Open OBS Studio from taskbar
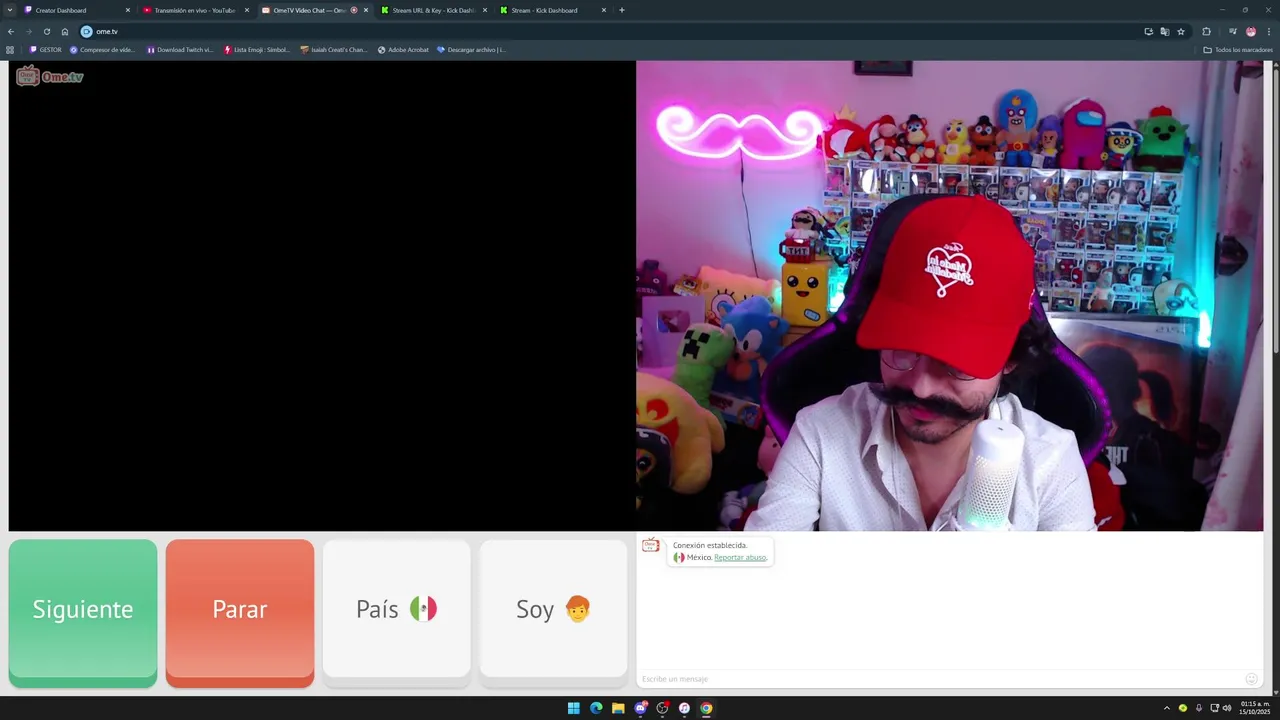The width and height of the screenshot is (1280, 720). [662, 708]
